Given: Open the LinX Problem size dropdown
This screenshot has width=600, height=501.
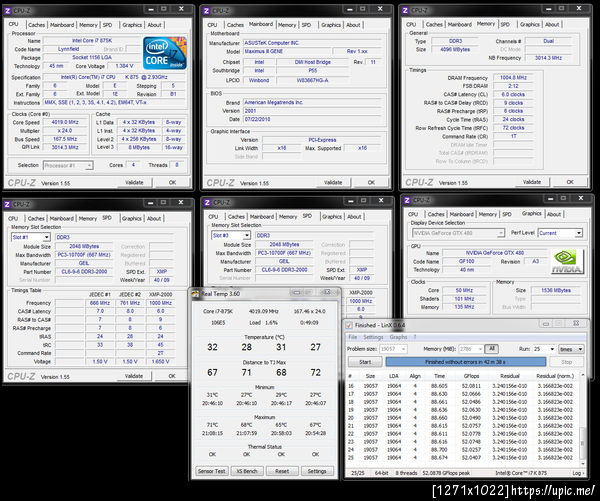Looking at the screenshot, I should tap(403, 349).
